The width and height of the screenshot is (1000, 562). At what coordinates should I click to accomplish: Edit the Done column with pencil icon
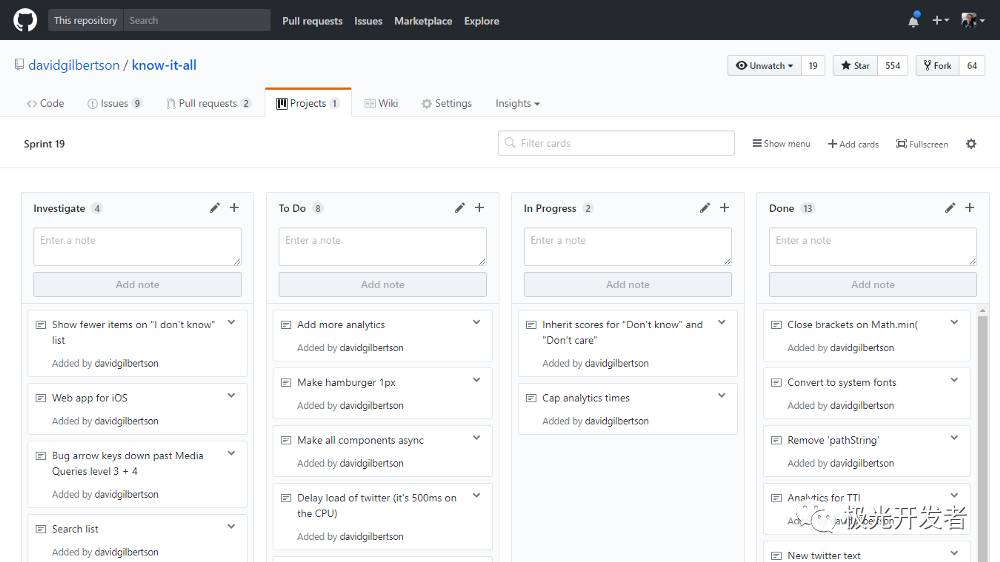pos(950,208)
